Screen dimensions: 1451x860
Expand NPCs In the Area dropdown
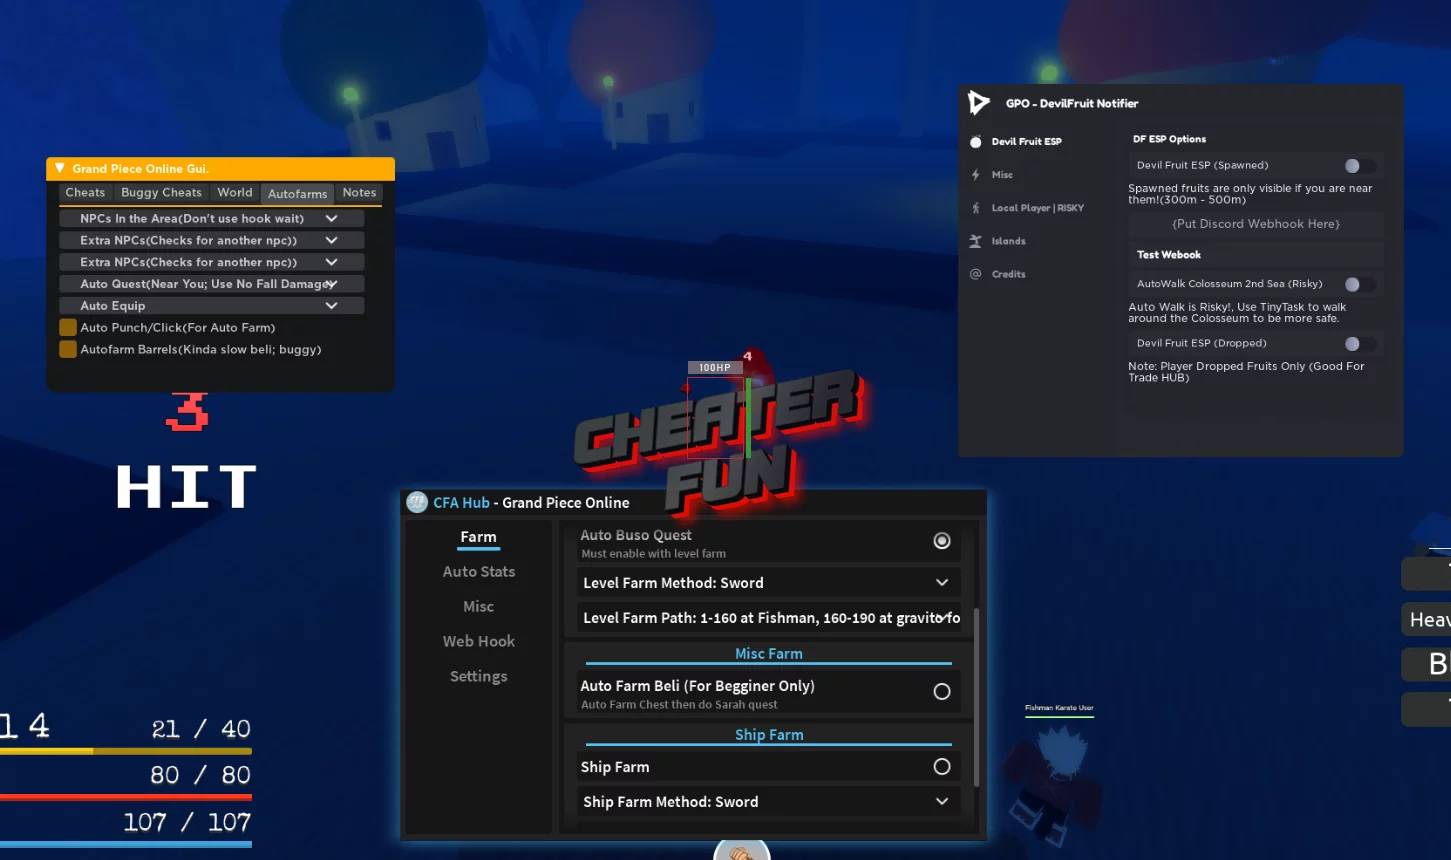211,219
